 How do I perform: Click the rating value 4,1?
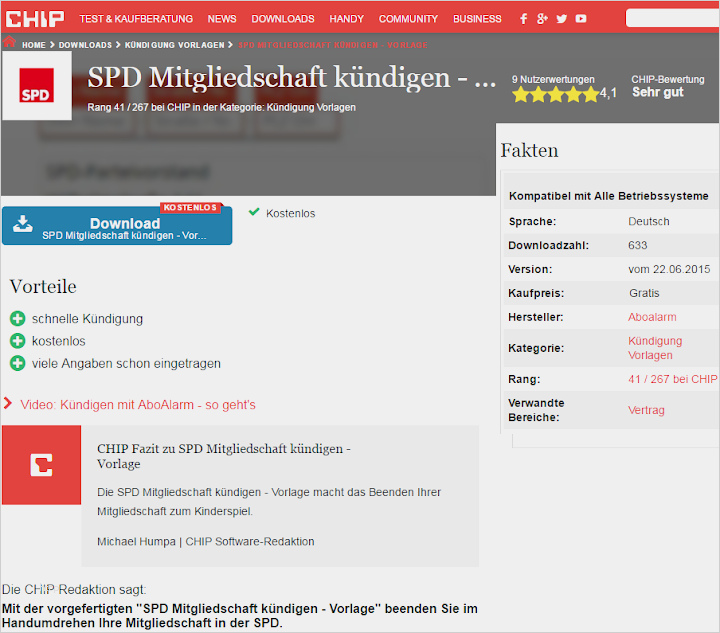[608, 94]
